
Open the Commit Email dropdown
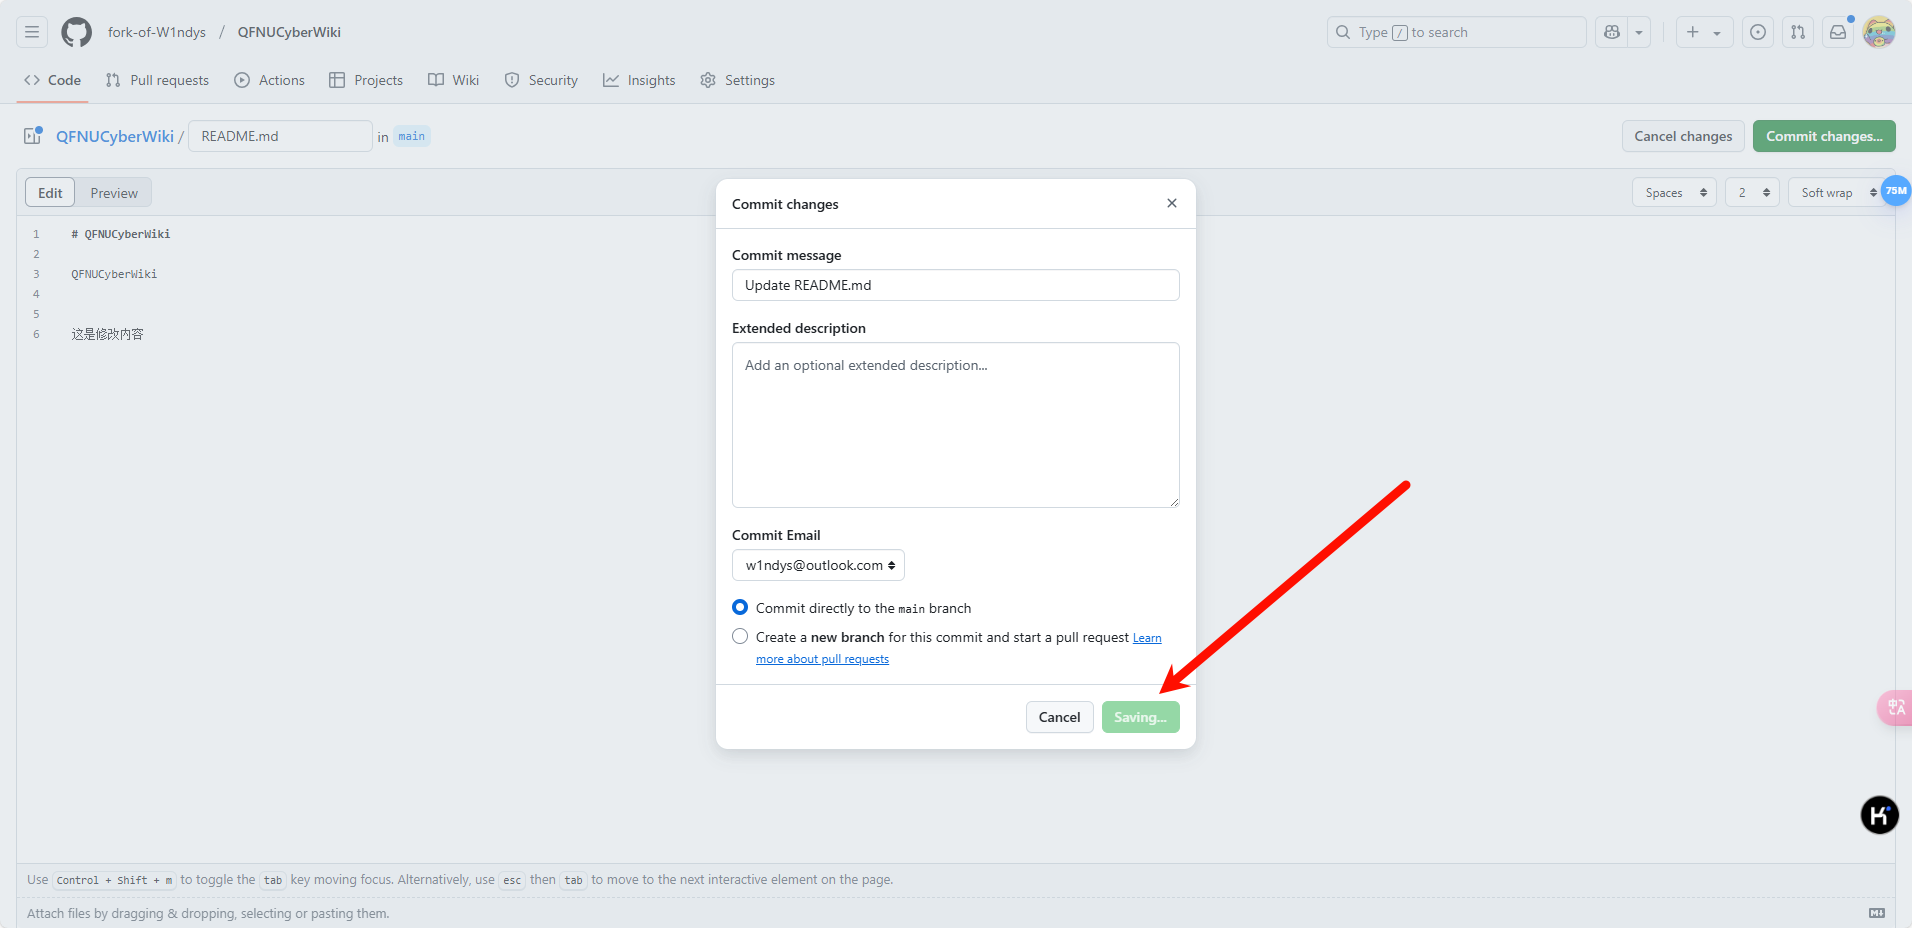click(x=818, y=565)
